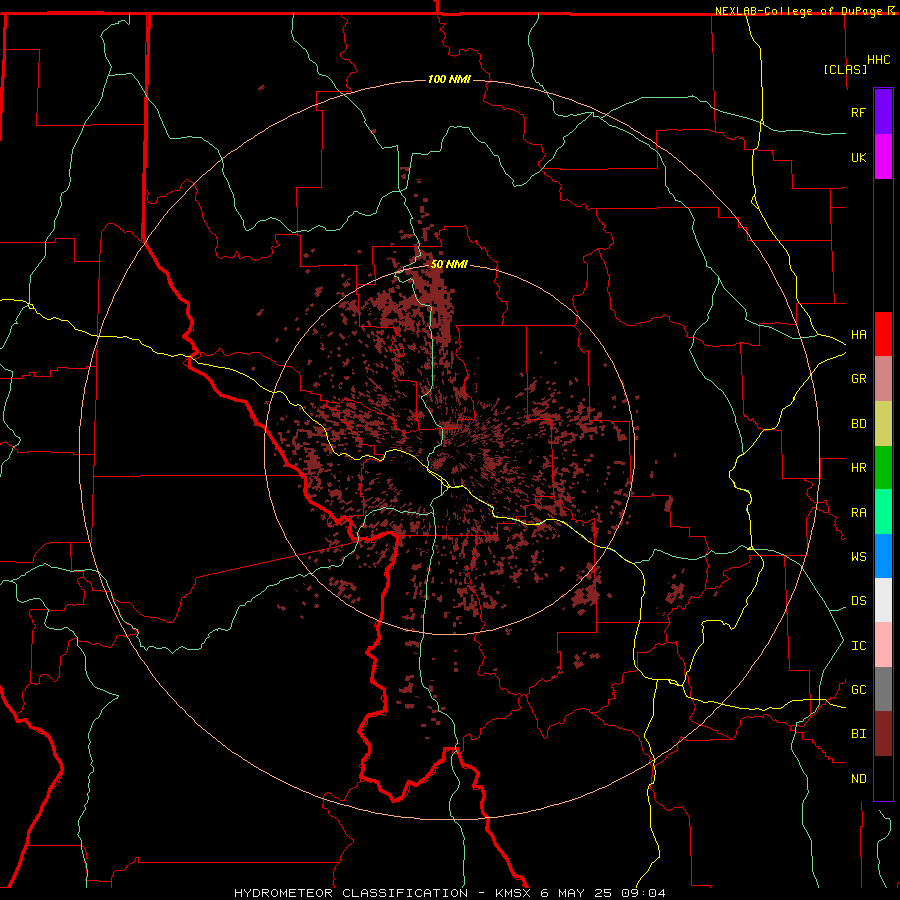900x900 pixels.
Task: Select the IC pink legend swatch
Action: coord(883,645)
